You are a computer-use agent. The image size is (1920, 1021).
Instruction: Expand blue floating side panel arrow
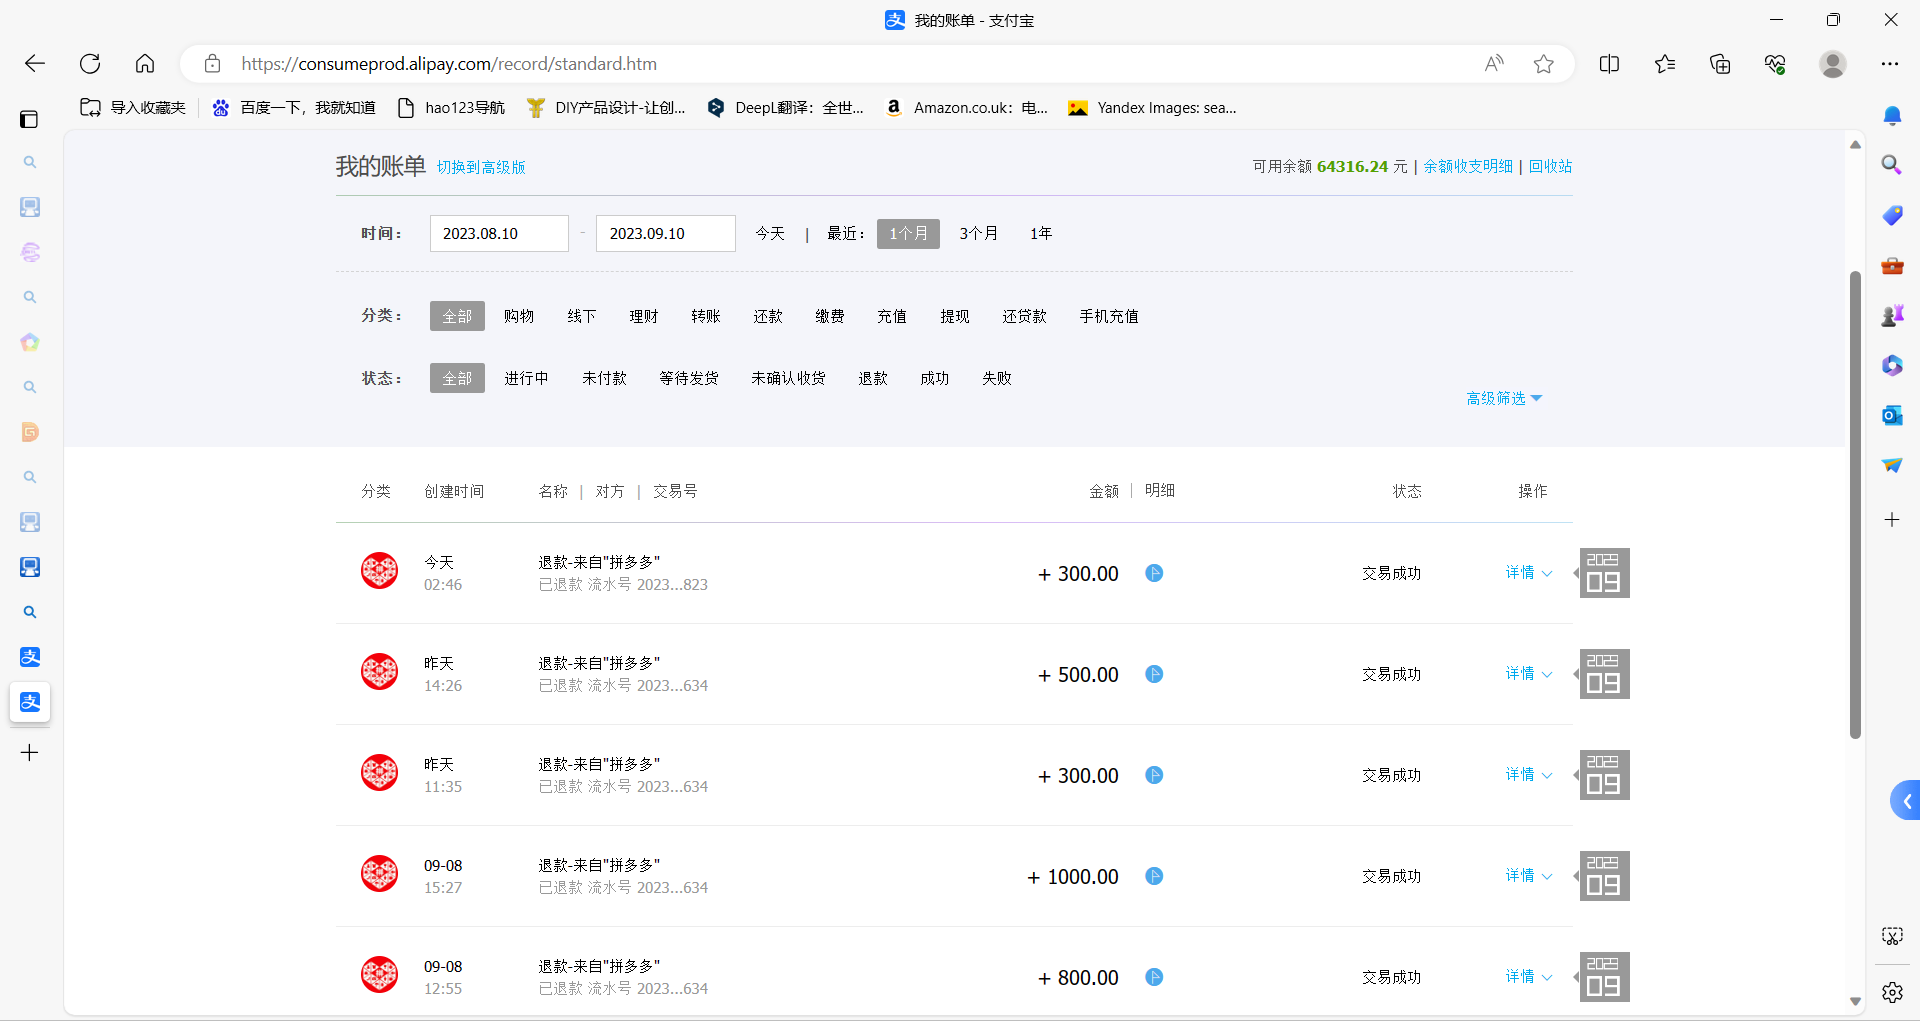pos(1906,800)
